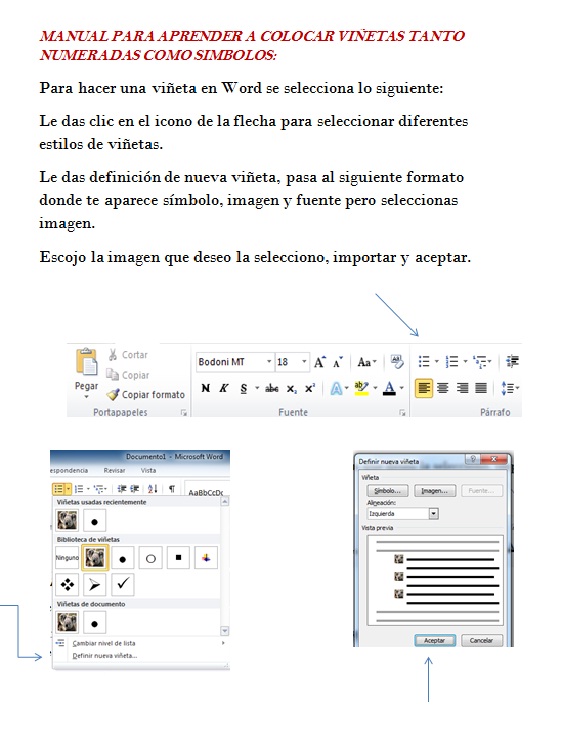Click multilevel list icon in Bodoni MT ribbon
Image resolution: width=562 pixels, height=740 pixels.
479,362
